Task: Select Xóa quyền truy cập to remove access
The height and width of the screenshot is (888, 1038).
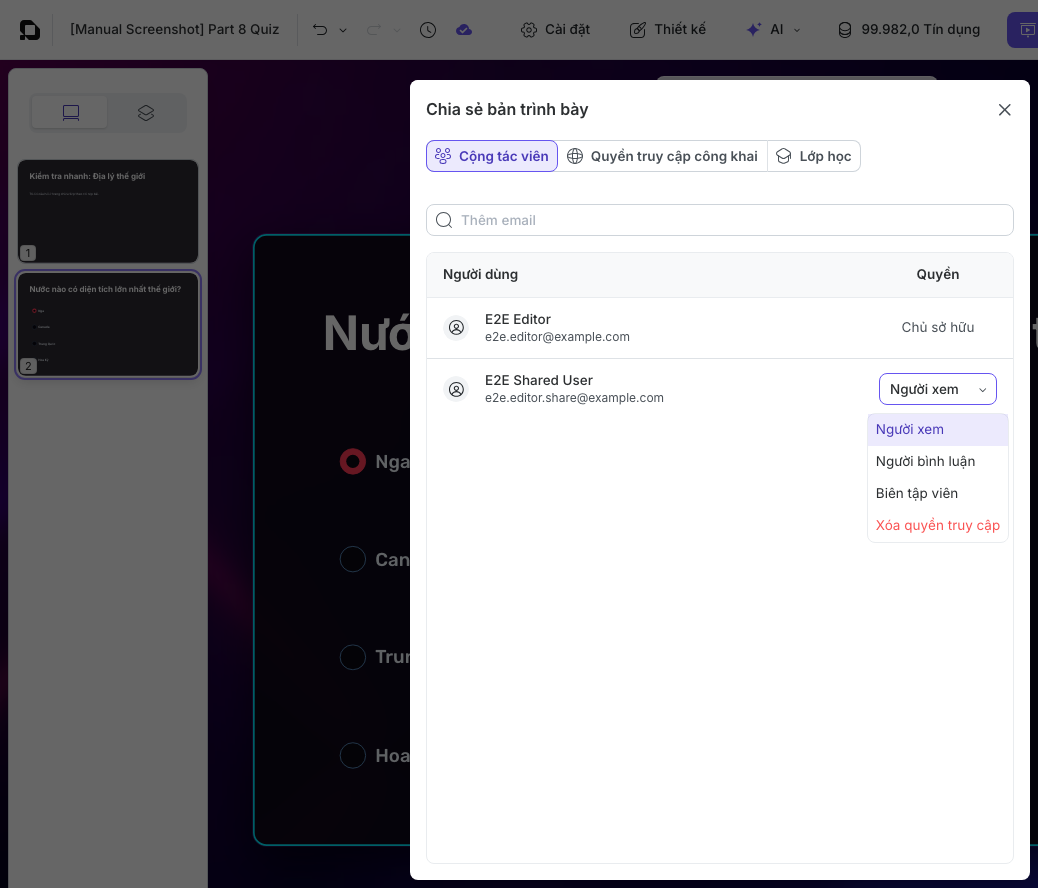Action: 937,526
